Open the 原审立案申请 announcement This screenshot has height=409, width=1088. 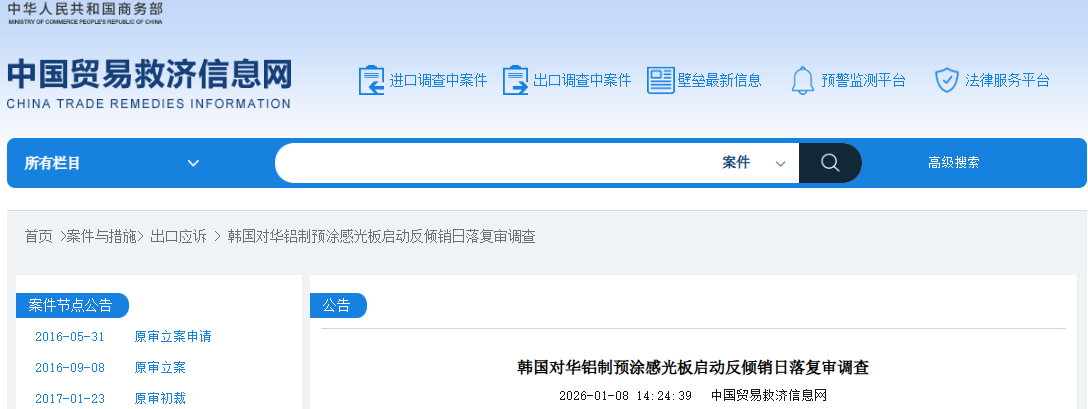[173, 337]
